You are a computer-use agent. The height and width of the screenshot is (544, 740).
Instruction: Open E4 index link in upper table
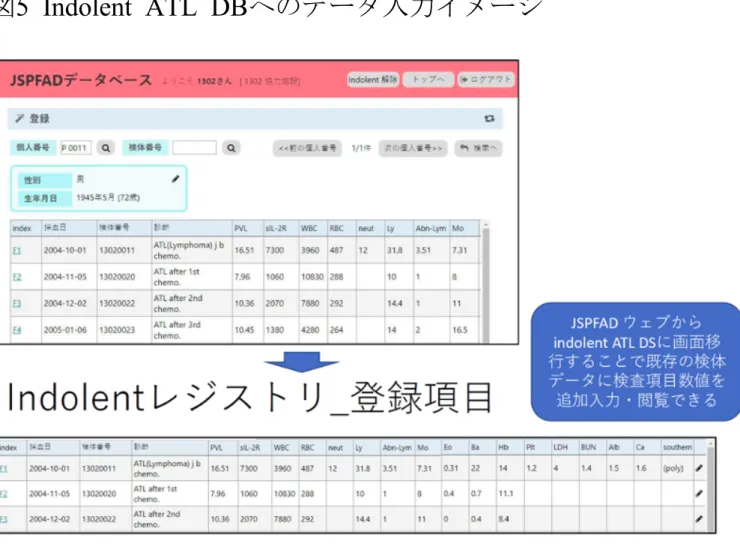coord(17,330)
